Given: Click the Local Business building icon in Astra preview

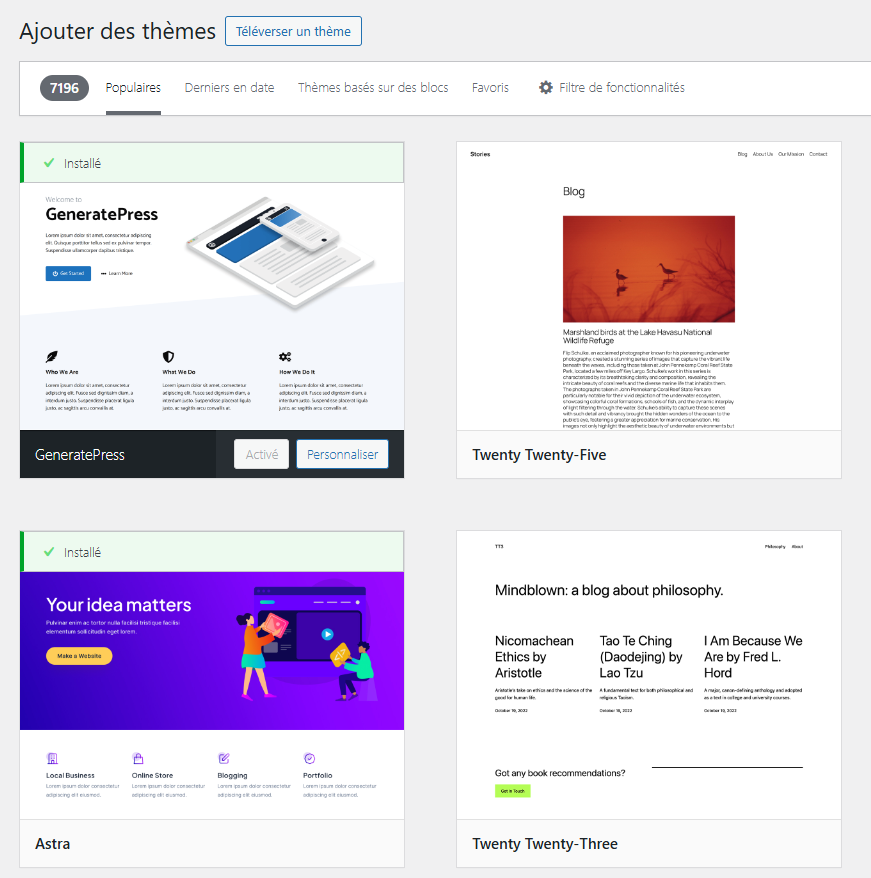Looking at the screenshot, I should [52, 759].
